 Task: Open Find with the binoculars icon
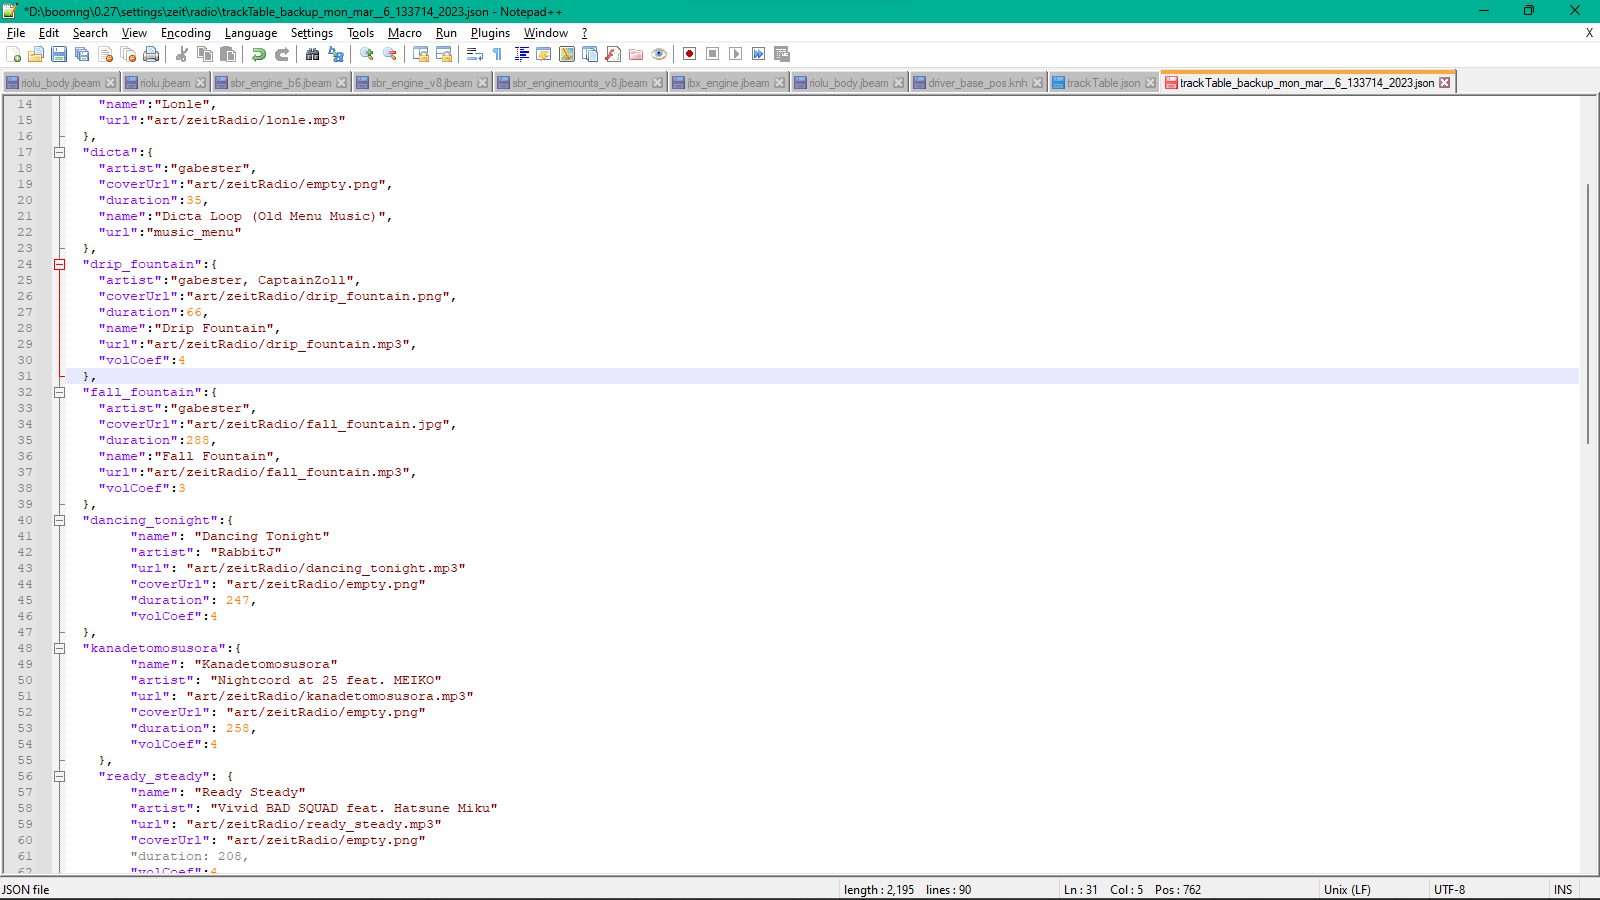tap(312, 54)
